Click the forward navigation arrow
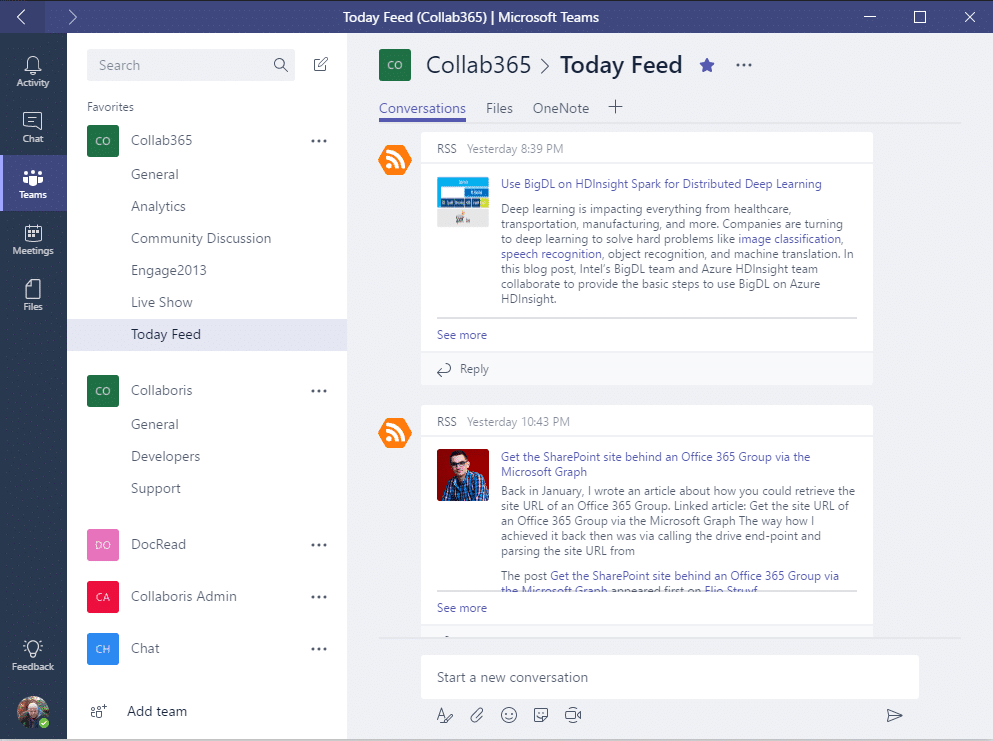 point(72,16)
